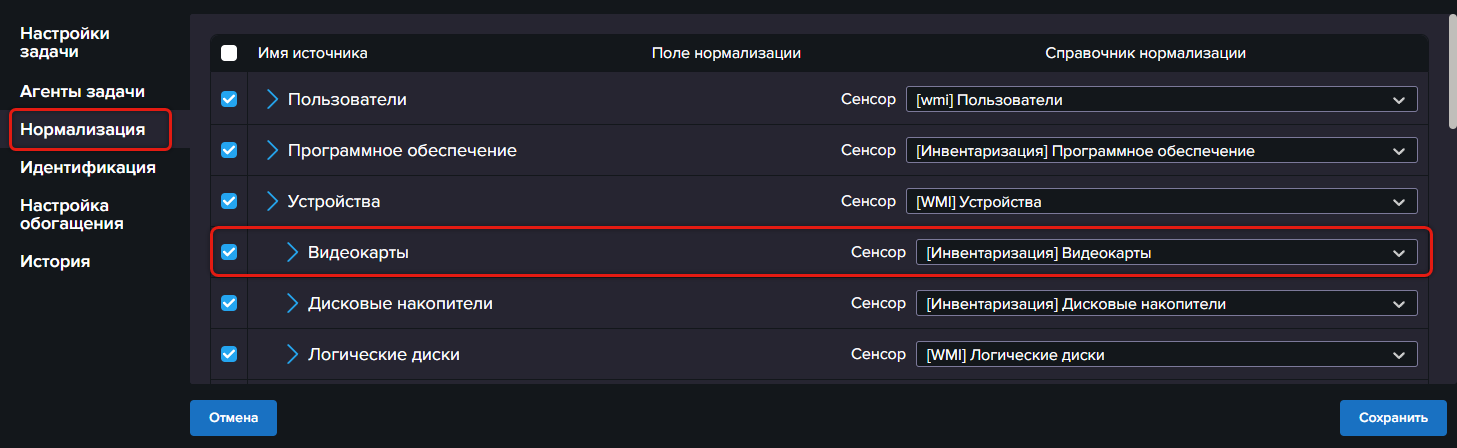Viewport: 1457px width, 448px height.
Task: Open the [WMI] Устройства reference dropdown
Action: click(1161, 202)
